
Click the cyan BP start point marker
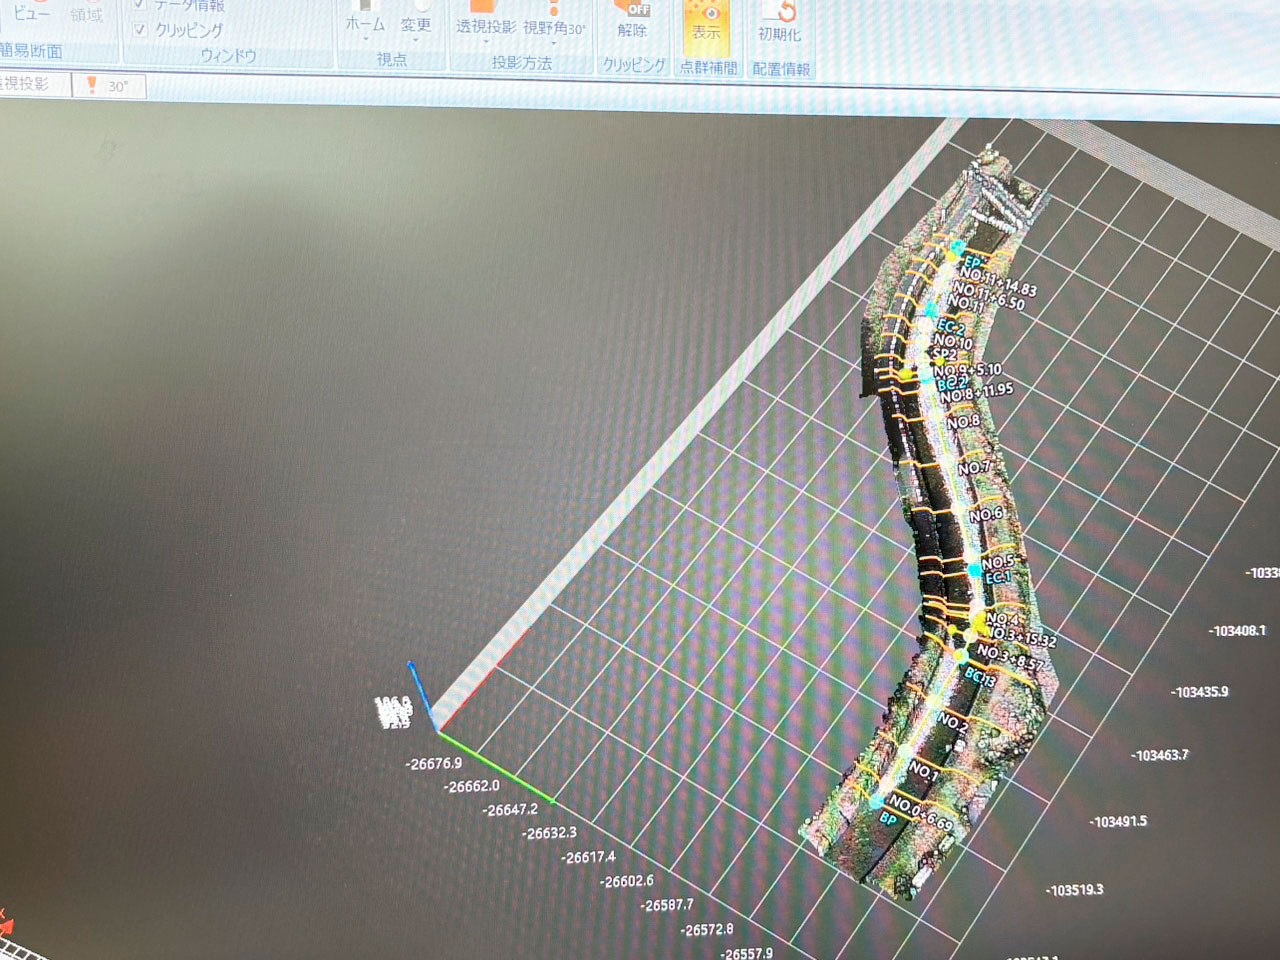(877, 802)
